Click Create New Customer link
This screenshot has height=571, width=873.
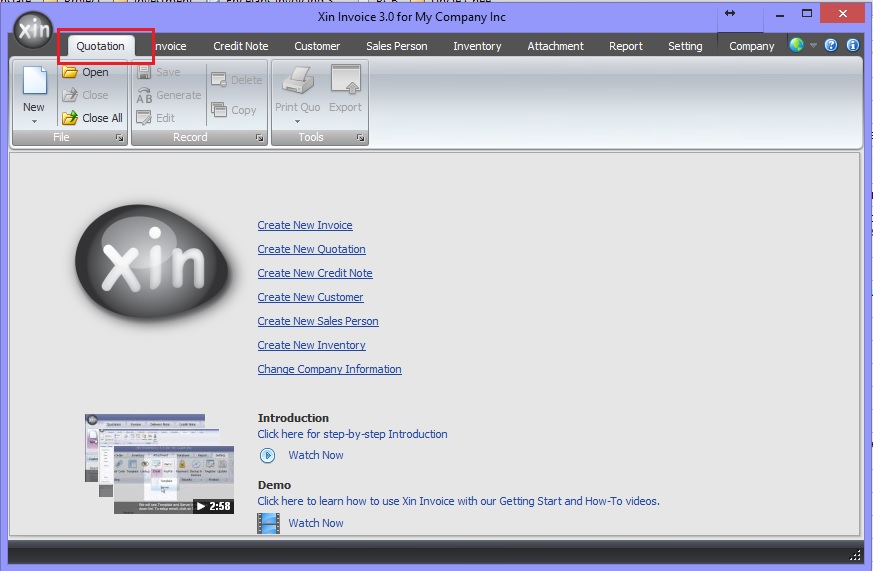pyautogui.click(x=310, y=297)
